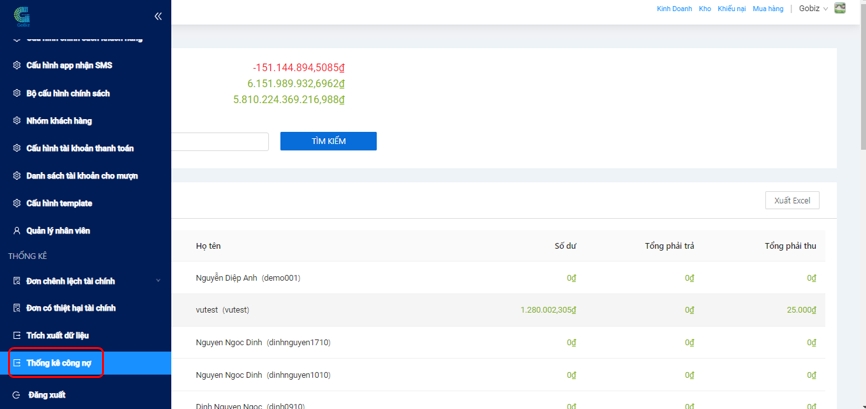This screenshot has width=866, height=409.
Task: Click the user avatar in top right
Action: (x=840, y=9)
